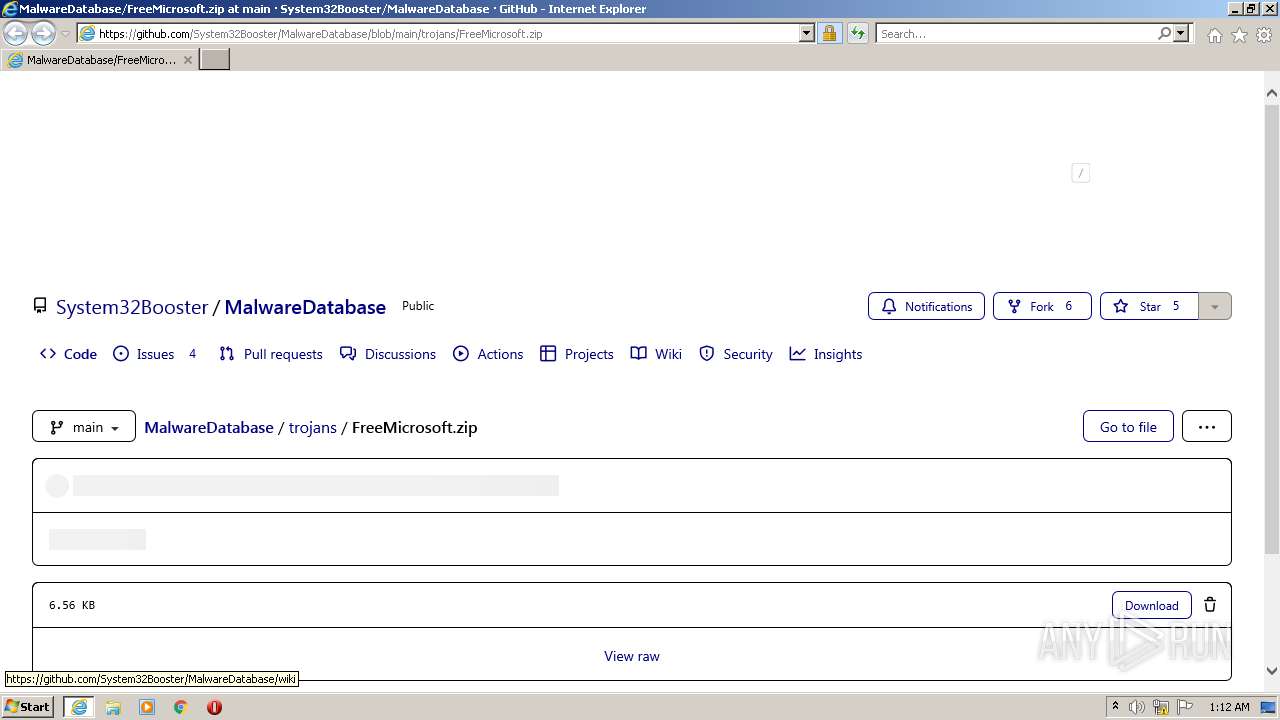Open the Issues tab

point(155,354)
